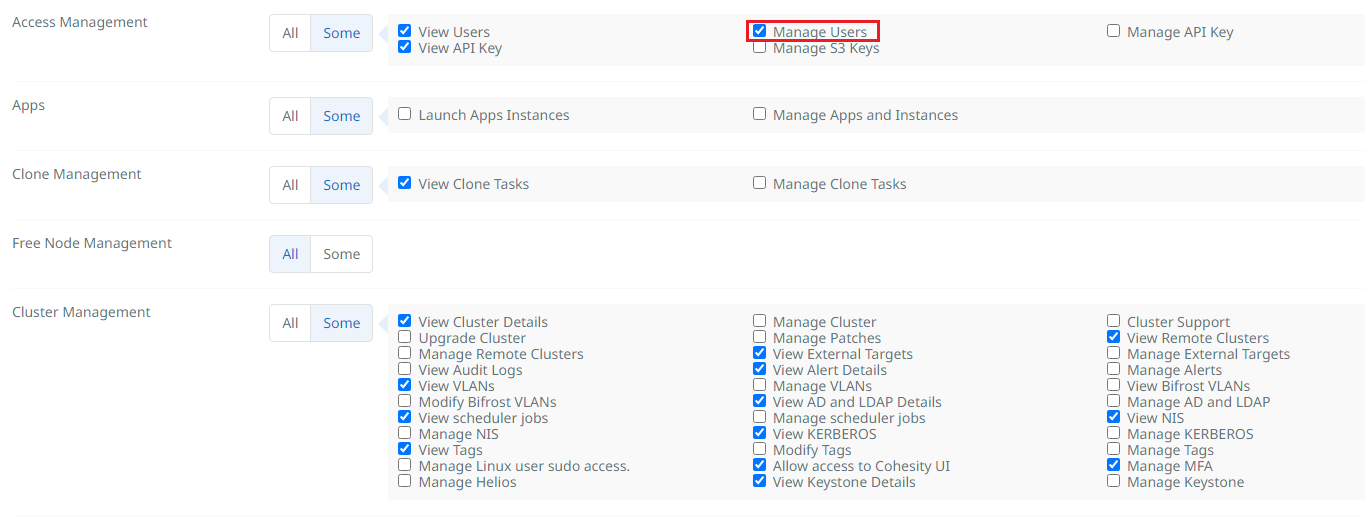
Task: Check the Manage VLANs checkbox
Action: 759,385
